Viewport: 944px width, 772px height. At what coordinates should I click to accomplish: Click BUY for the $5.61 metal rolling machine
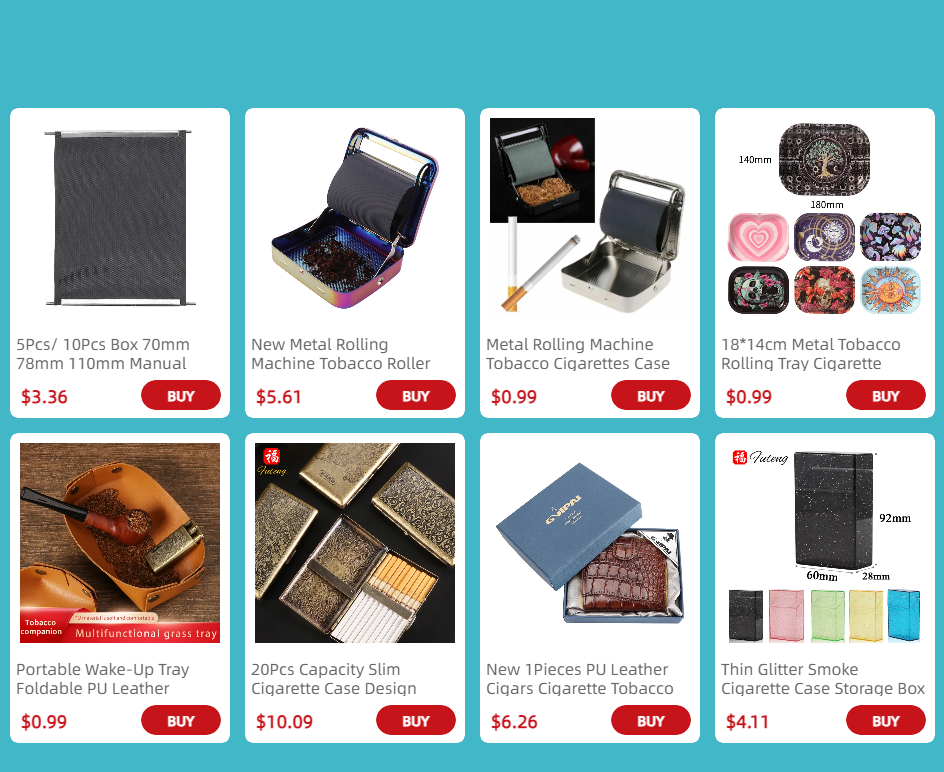click(415, 396)
